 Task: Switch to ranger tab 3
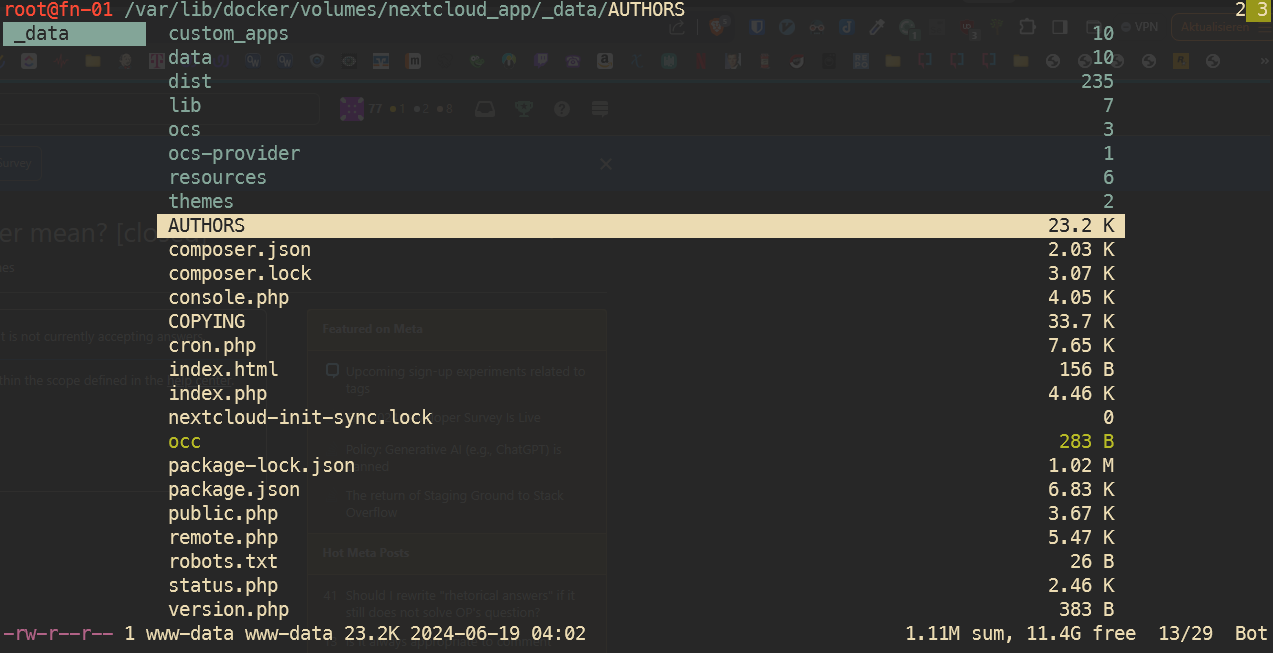pos(1260,10)
